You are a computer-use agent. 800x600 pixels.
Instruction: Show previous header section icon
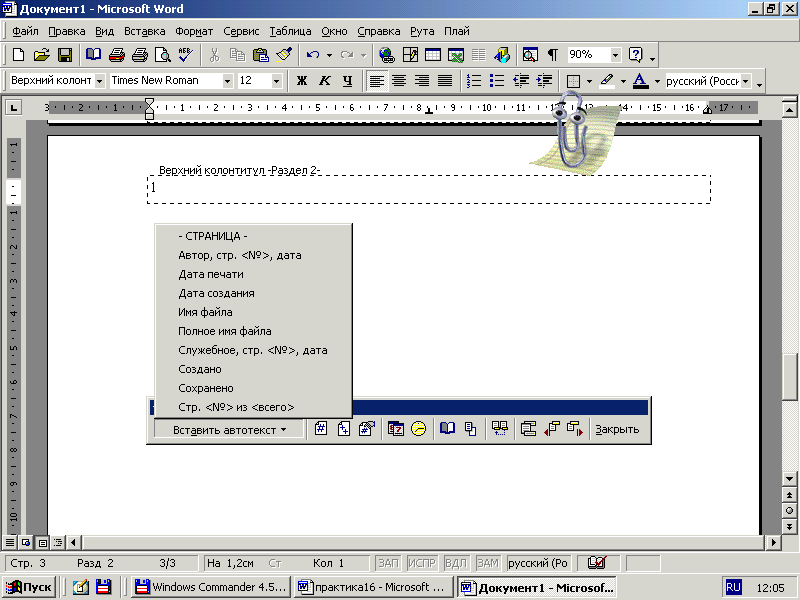(x=552, y=429)
